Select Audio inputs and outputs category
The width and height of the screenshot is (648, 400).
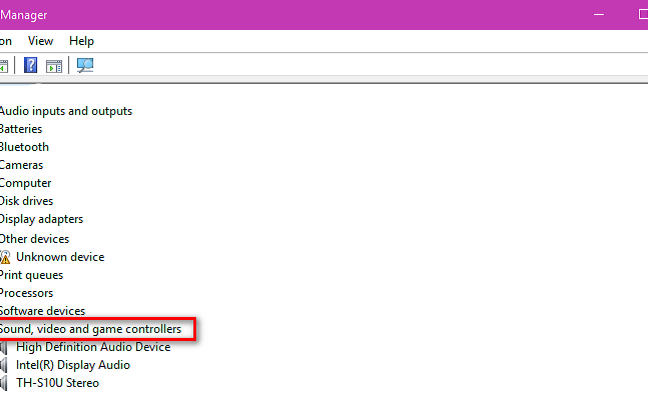[66, 111]
